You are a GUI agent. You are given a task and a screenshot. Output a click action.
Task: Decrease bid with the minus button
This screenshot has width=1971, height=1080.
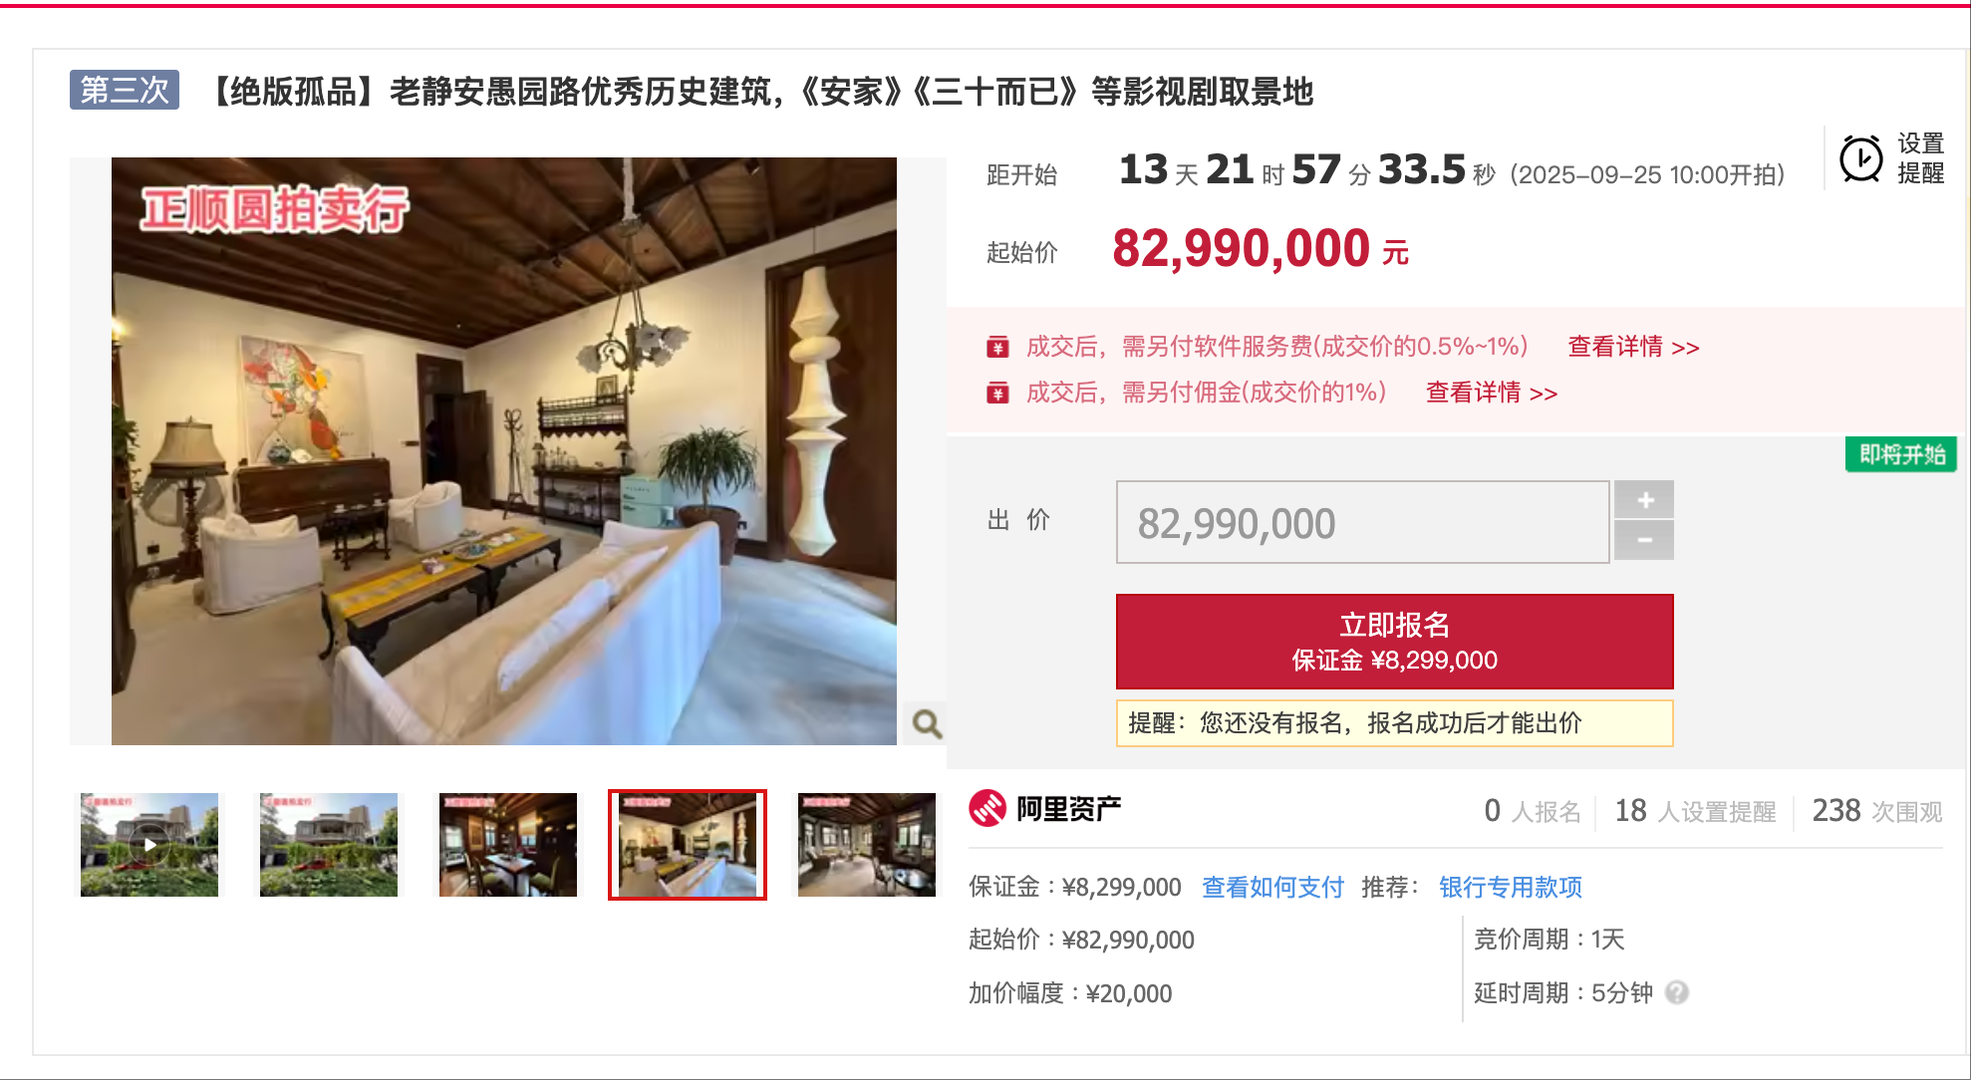click(1644, 541)
